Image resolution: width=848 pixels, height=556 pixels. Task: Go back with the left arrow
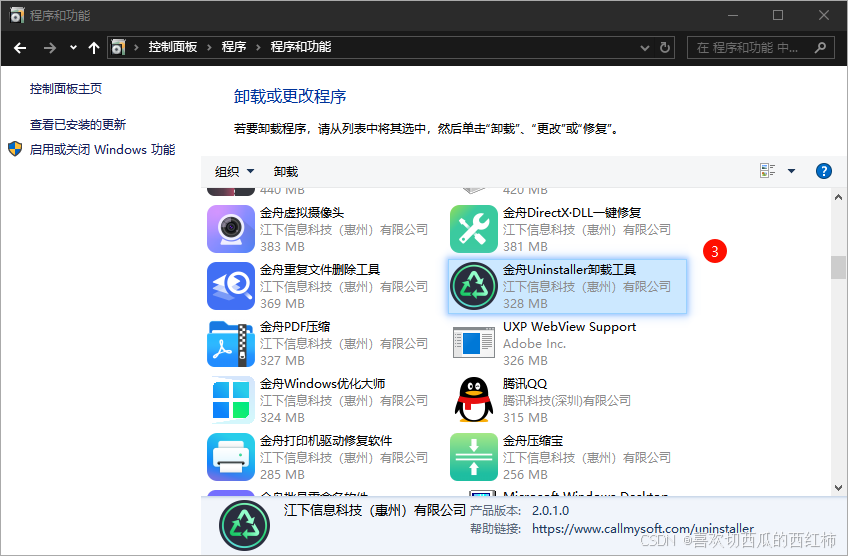(20, 48)
